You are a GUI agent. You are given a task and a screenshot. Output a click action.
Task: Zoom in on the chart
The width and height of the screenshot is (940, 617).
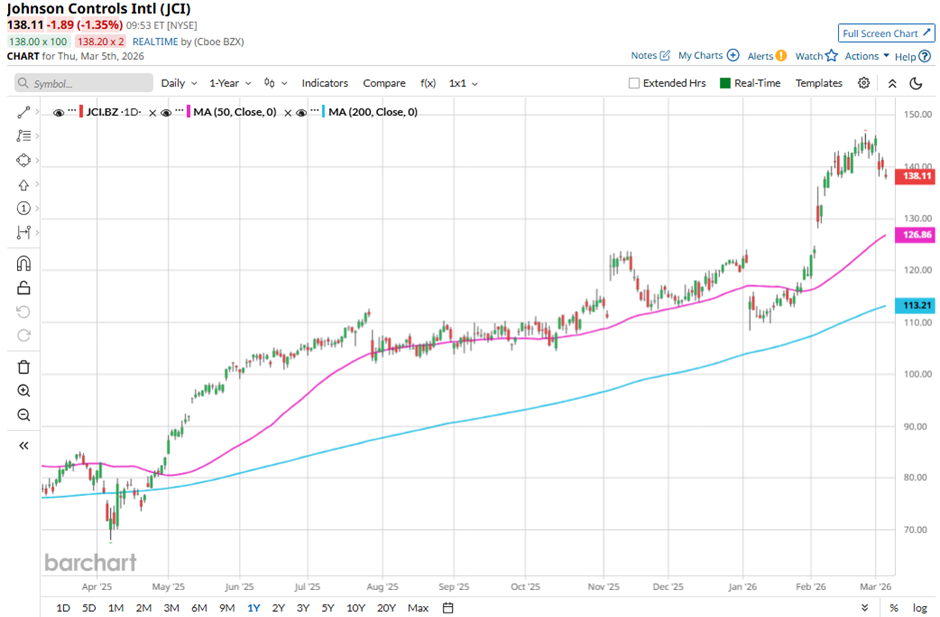pos(24,391)
